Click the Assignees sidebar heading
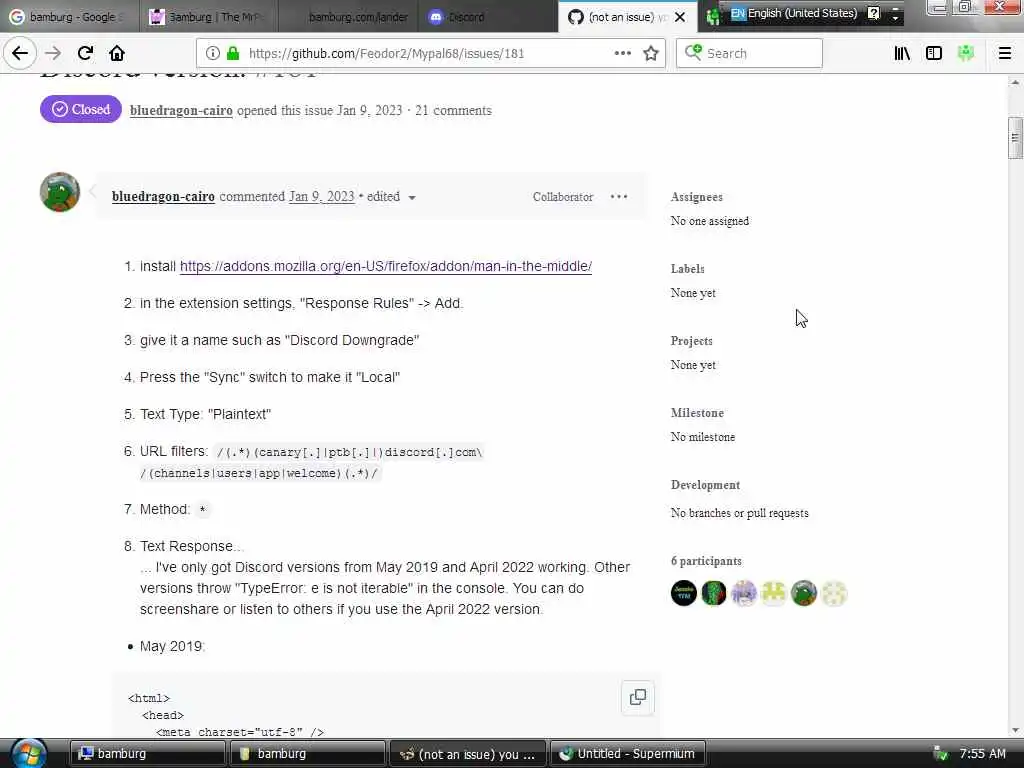The width and height of the screenshot is (1024, 768). (x=697, y=197)
